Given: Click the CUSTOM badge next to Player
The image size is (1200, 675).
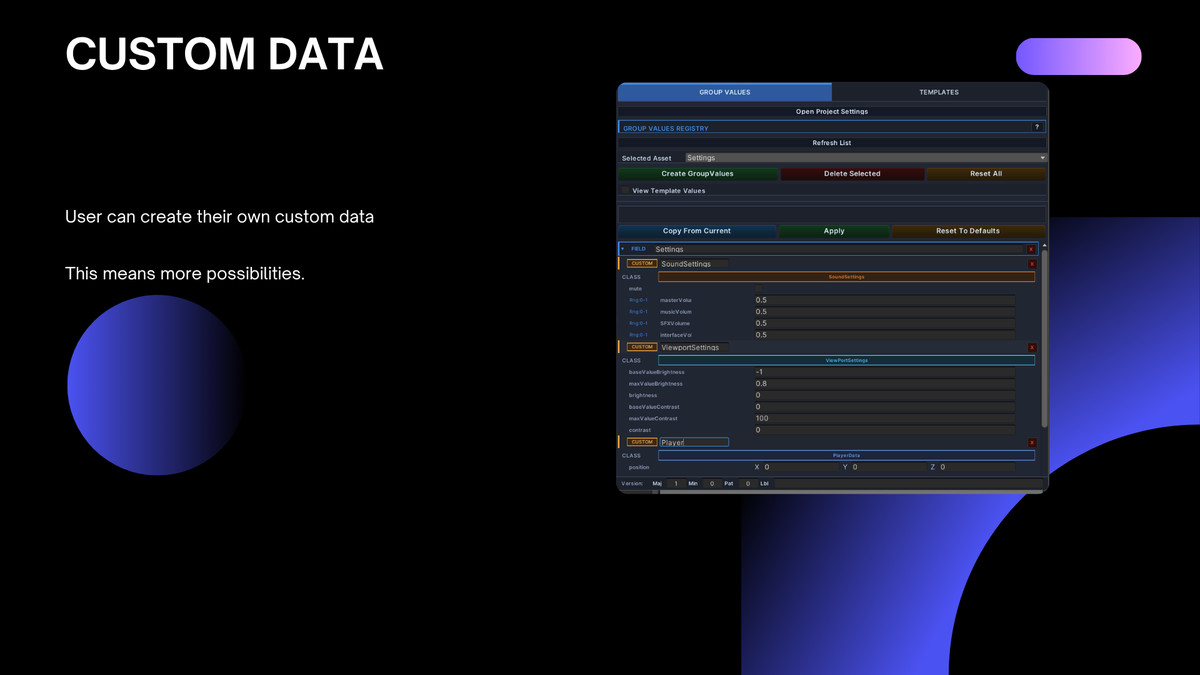Looking at the screenshot, I should pos(642,442).
